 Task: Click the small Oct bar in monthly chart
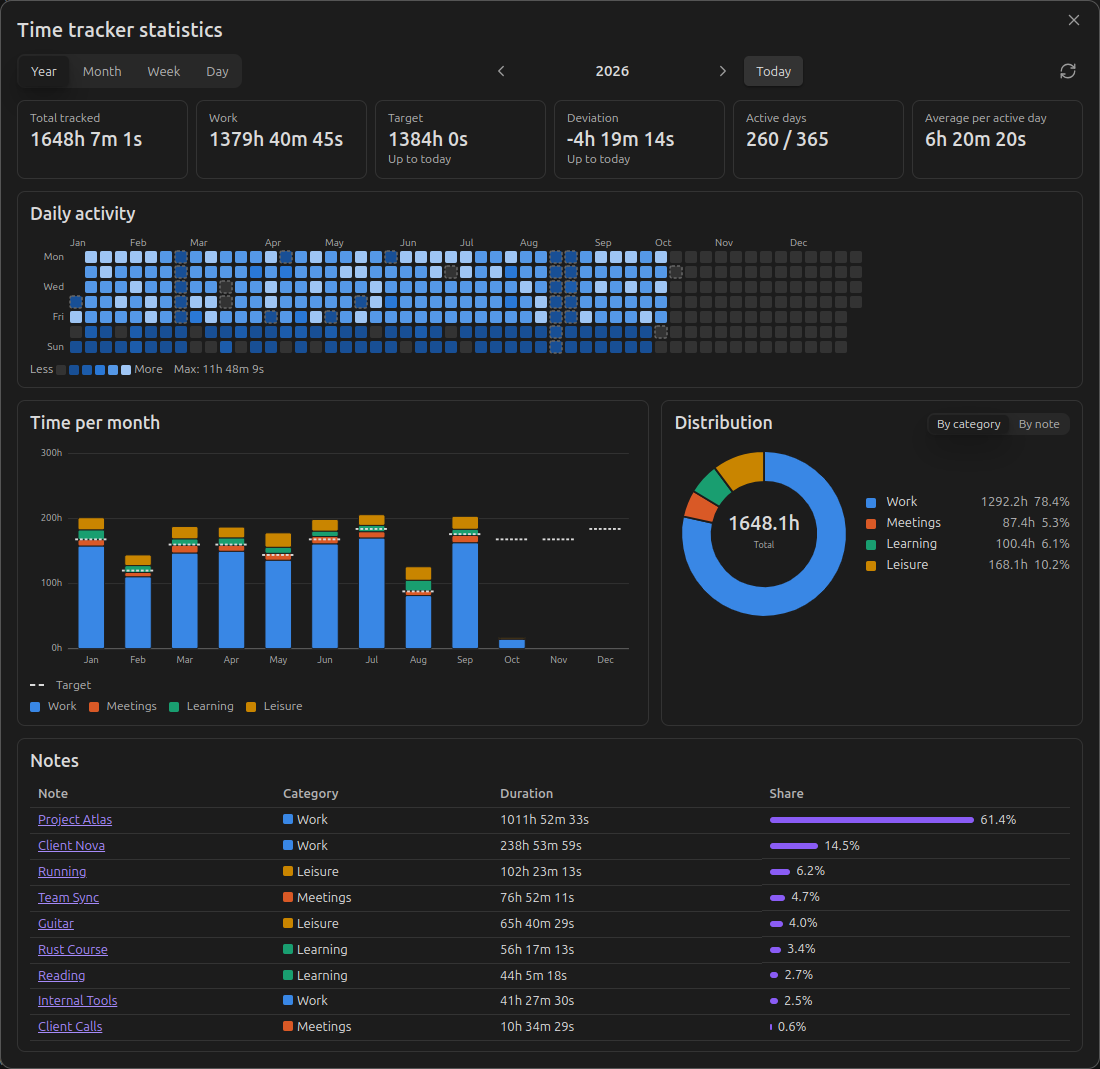click(x=512, y=643)
